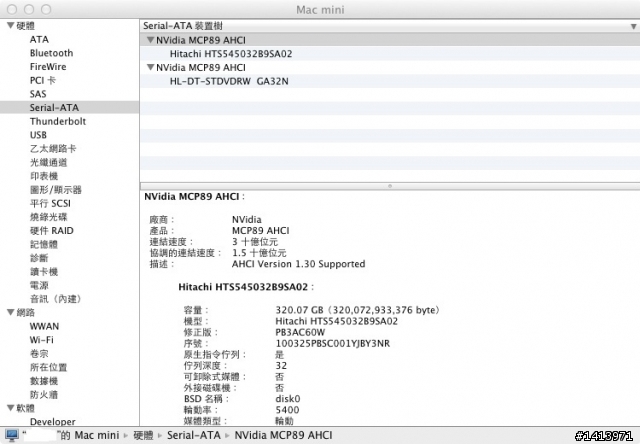Image resolution: width=640 pixels, height=444 pixels.
Task: Click the revision value PB3AC60W
Action: (300, 332)
